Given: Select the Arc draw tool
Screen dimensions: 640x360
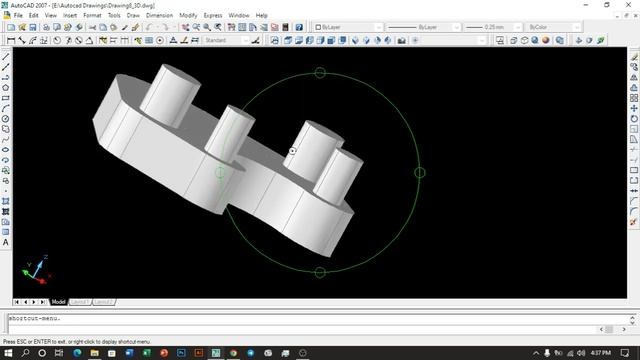Looking at the screenshot, I should click(x=6, y=109).
